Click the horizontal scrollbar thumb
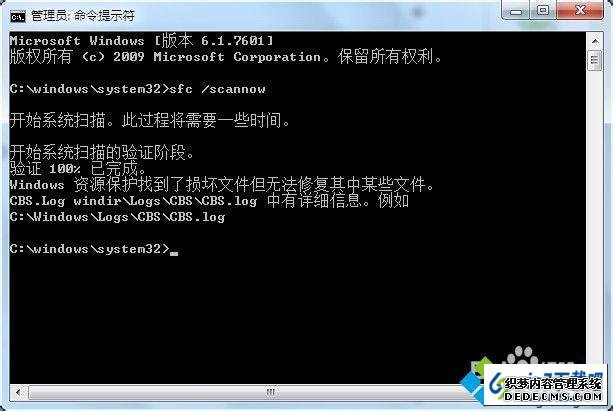This screenshot has width=613, height=411. click(270, 392)
